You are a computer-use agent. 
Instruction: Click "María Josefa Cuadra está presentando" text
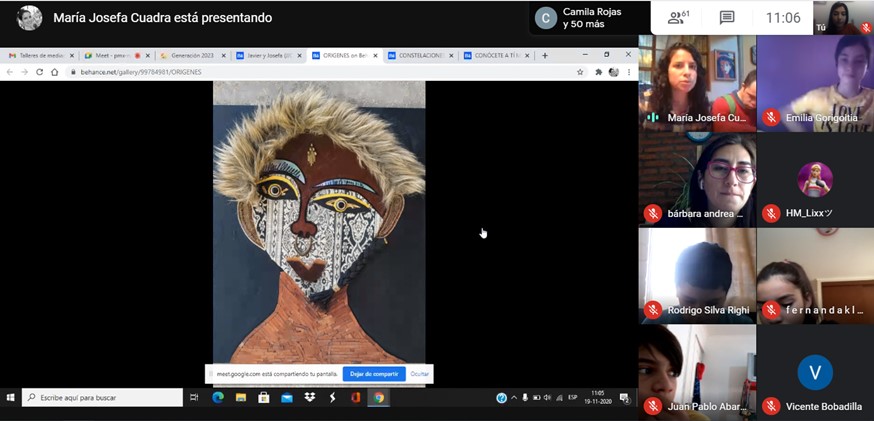coord(163,18)
